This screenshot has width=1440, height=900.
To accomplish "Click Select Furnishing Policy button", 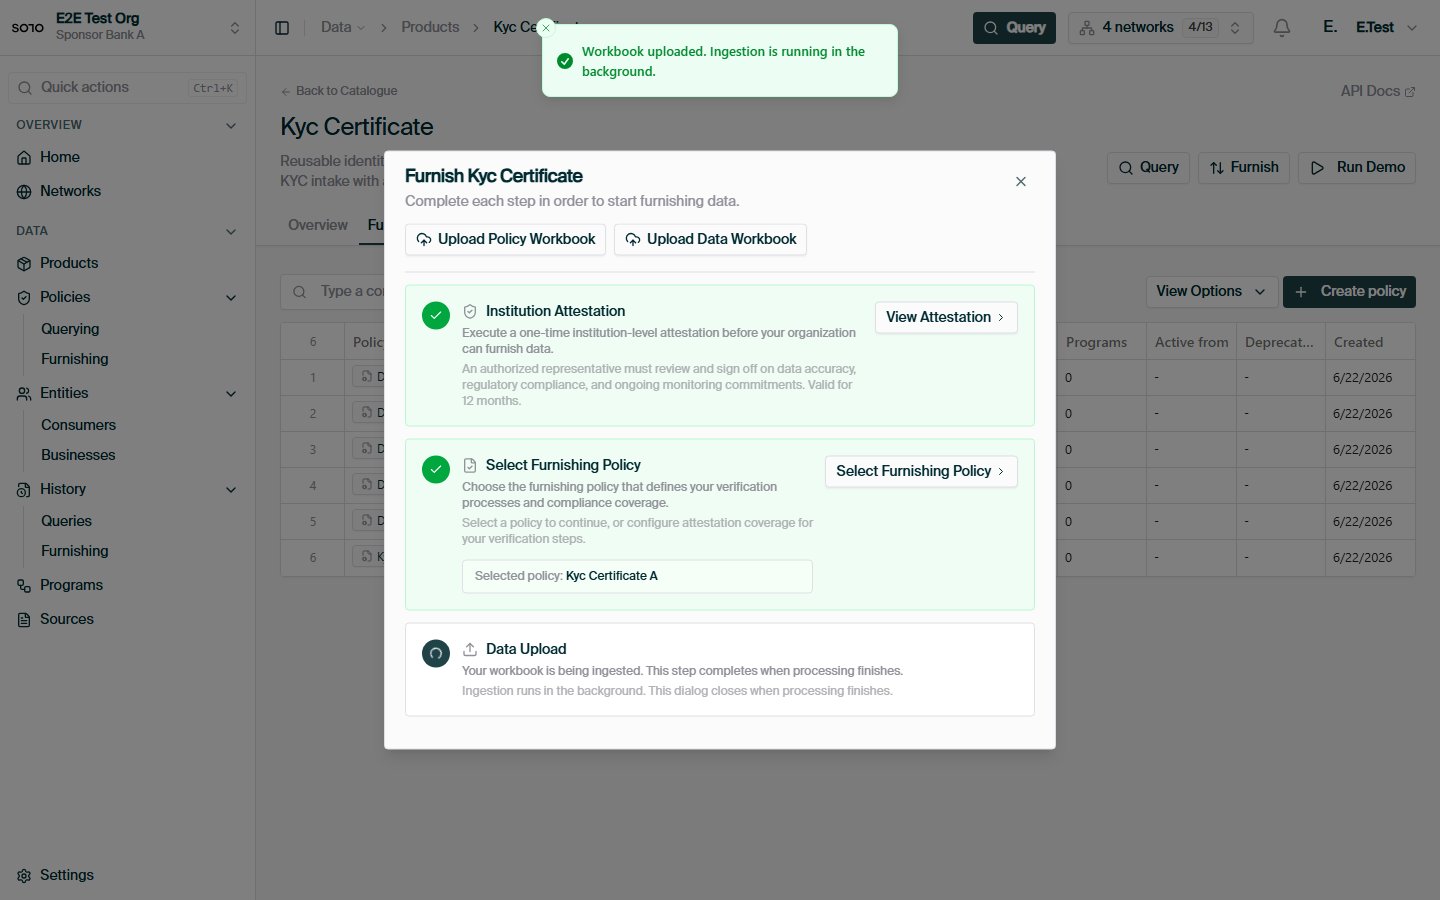I will (921, 471).
